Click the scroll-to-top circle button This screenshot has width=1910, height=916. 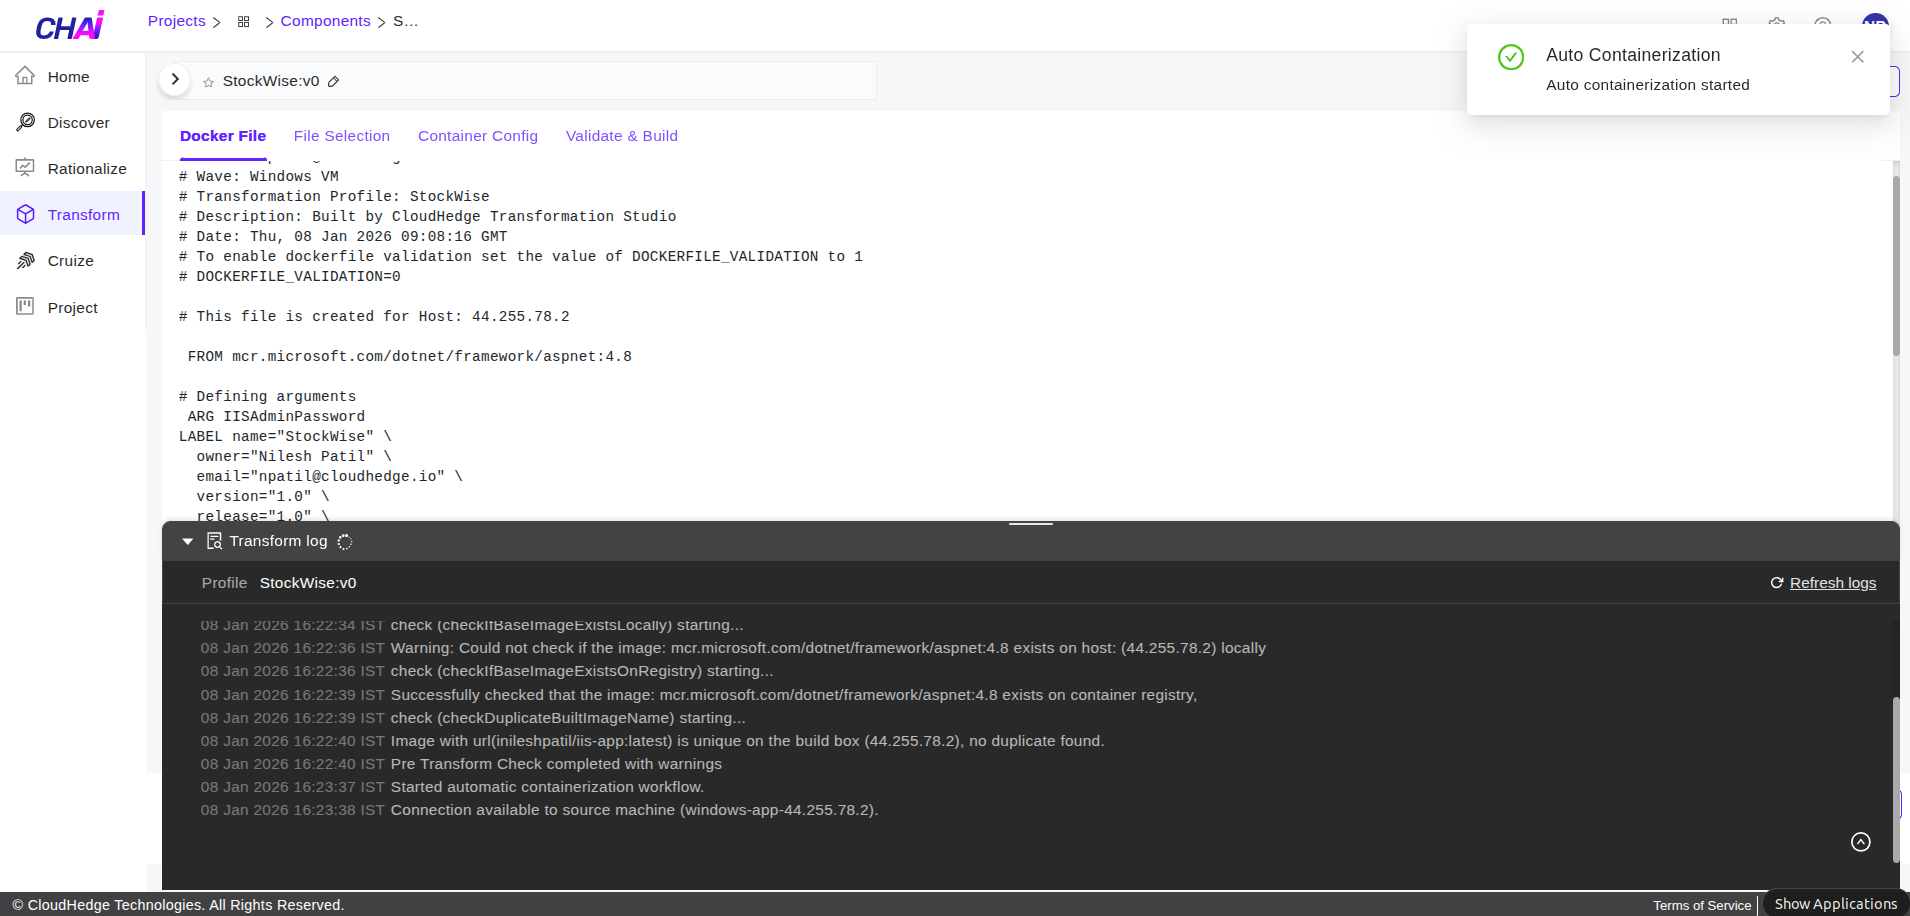[1860, 842]
